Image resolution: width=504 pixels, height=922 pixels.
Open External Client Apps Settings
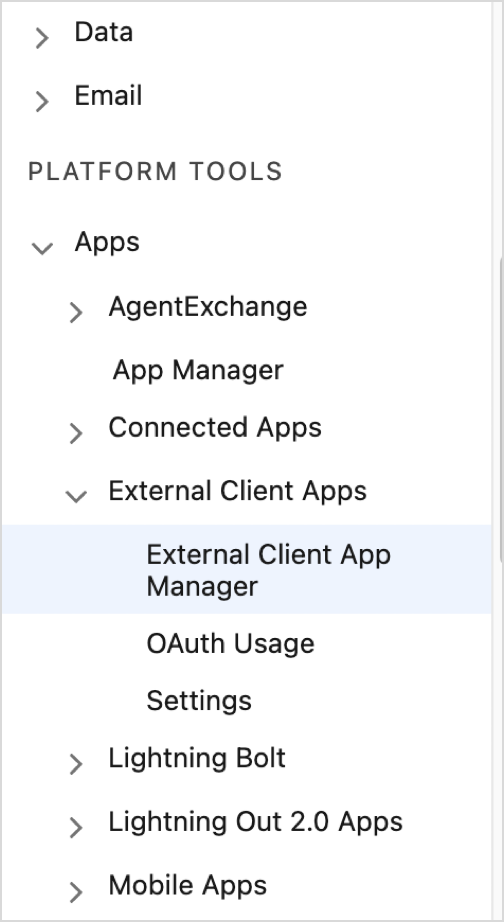(x=199, y=701)
